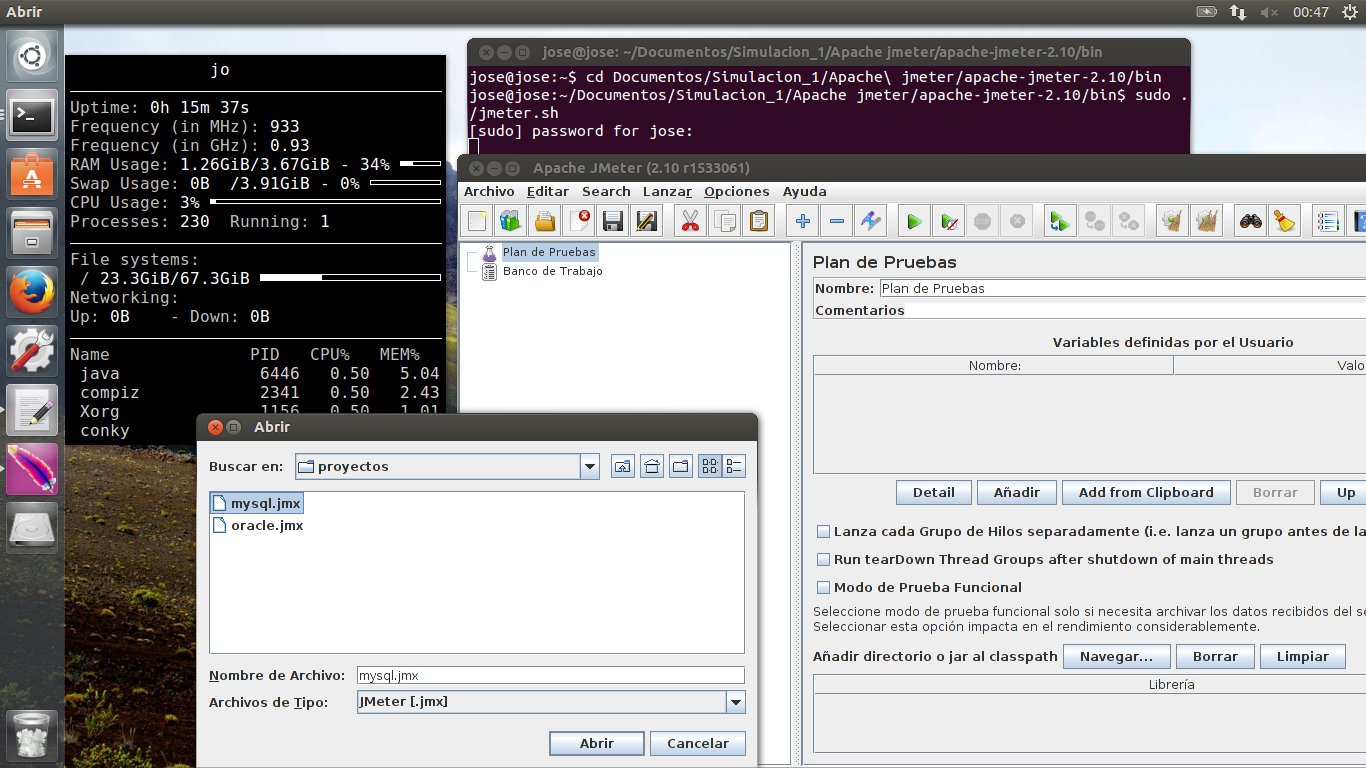1366x768 pixels.
Task: Click the Nombre column header in variables table
Action: point(994,366)
